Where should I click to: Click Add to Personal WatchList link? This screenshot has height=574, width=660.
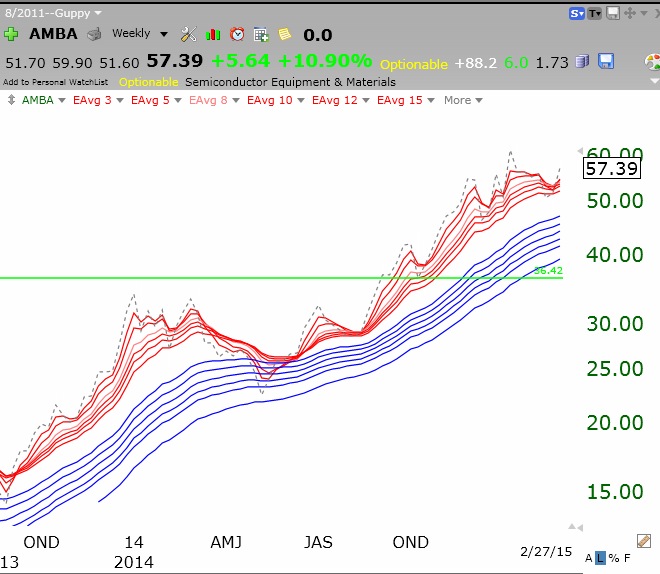tap(55, 82)
